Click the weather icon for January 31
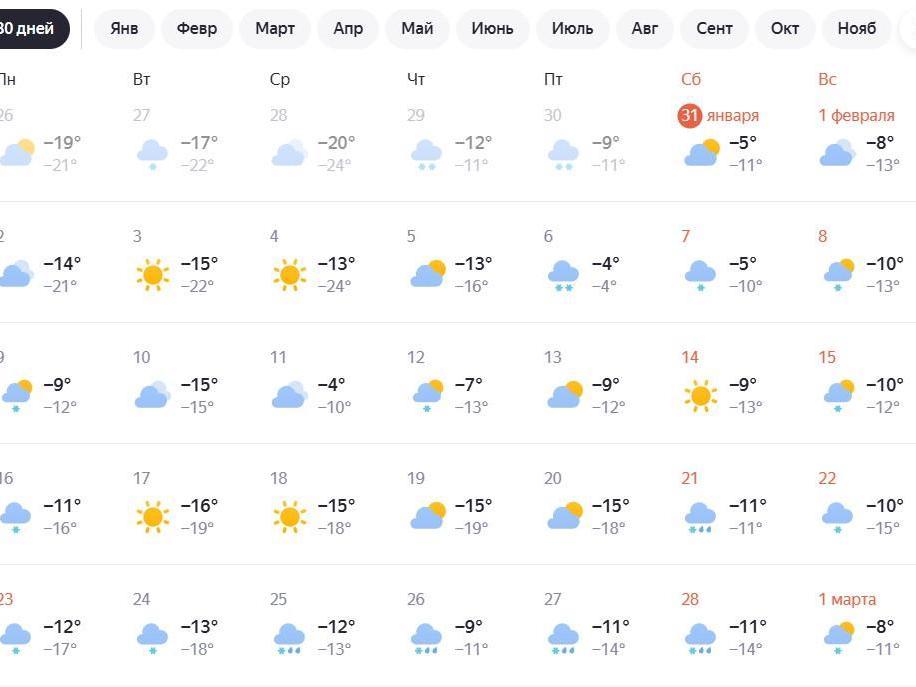916x687 pixels. (701, 153)
